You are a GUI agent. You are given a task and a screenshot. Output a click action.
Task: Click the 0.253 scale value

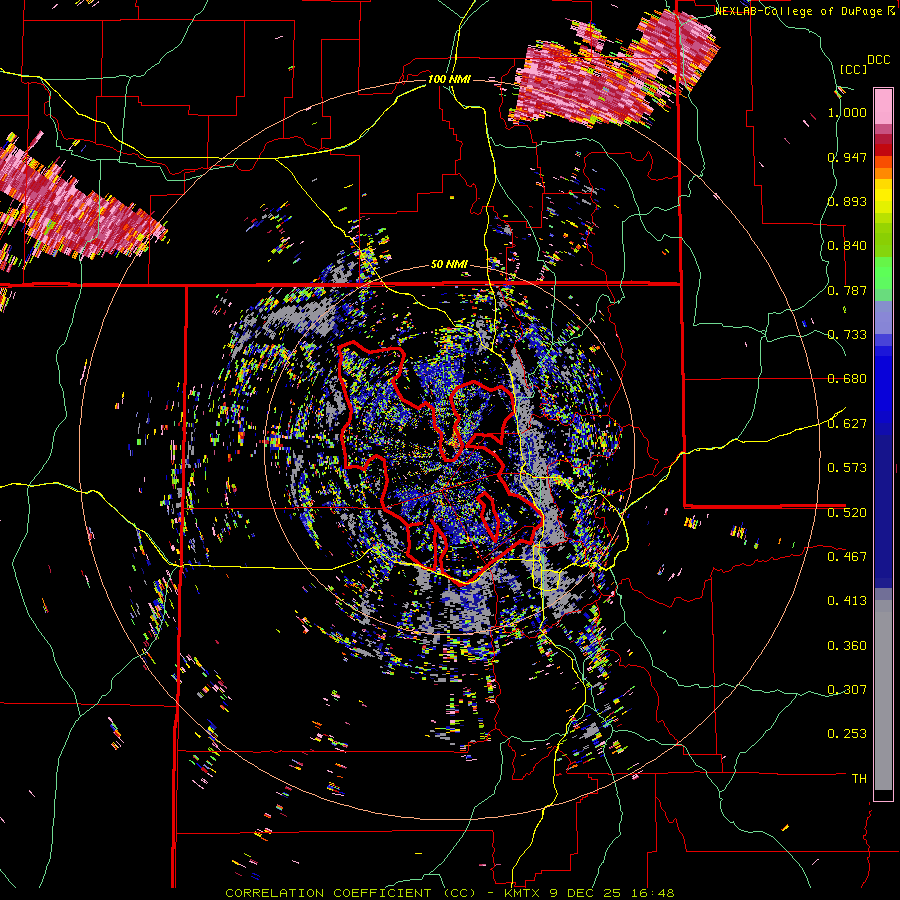(x=847, y=734)
